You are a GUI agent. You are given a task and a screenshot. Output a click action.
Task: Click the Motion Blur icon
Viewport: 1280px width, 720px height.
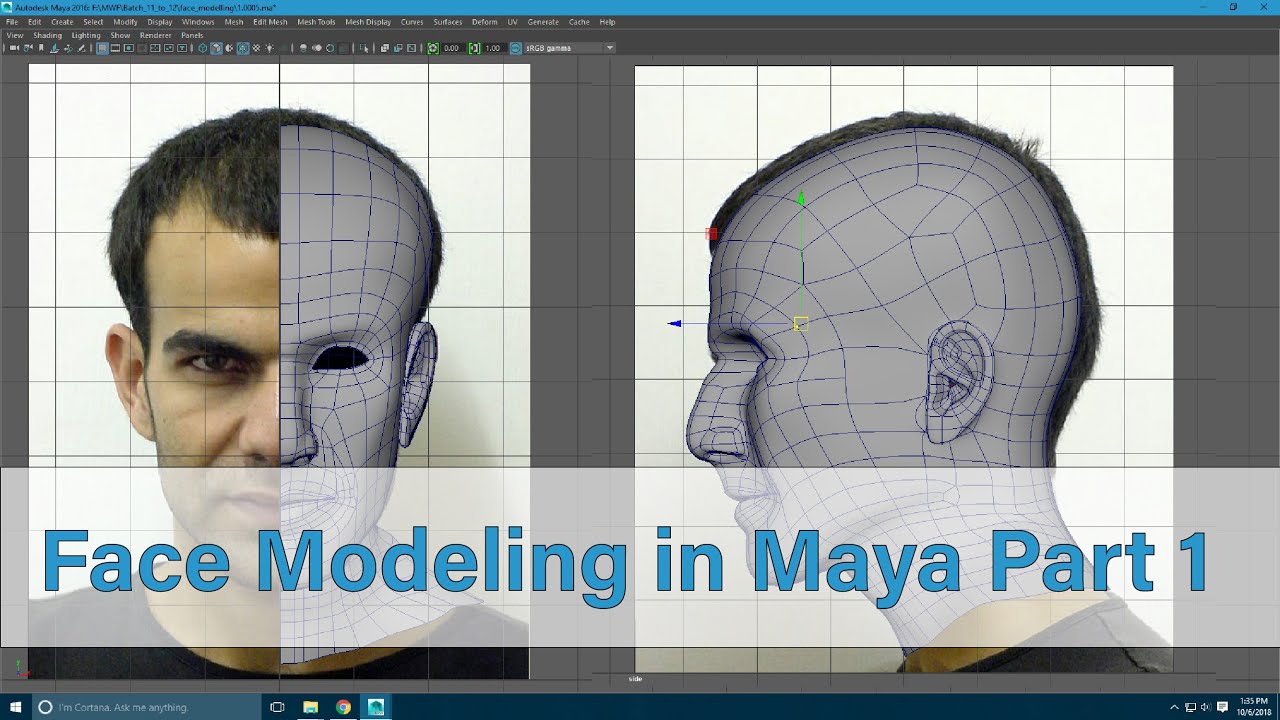(x=317, y=48)
